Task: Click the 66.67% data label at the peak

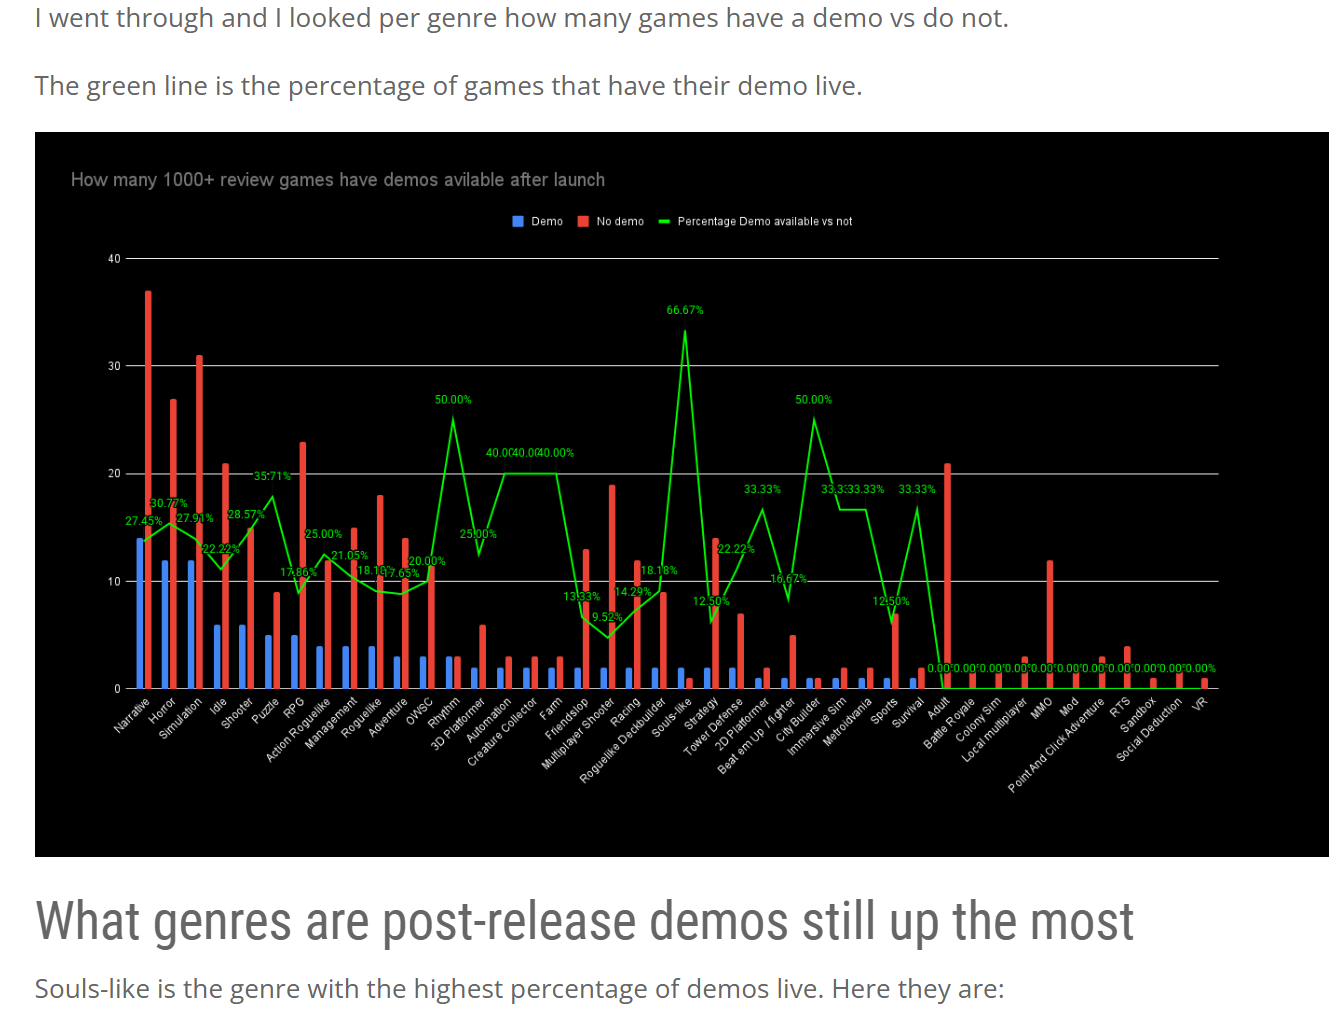Action: pos(685,311)
